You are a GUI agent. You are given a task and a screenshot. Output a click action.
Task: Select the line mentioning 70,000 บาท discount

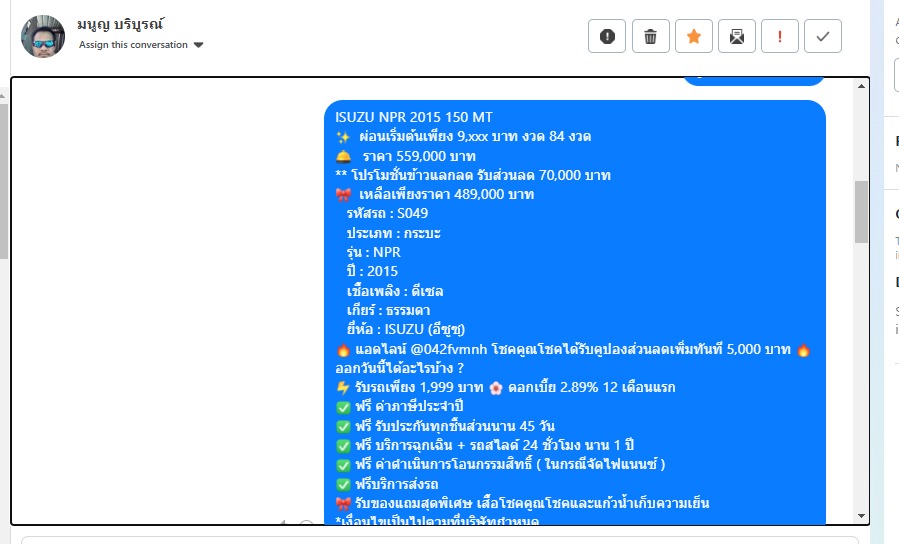[473, 175]
